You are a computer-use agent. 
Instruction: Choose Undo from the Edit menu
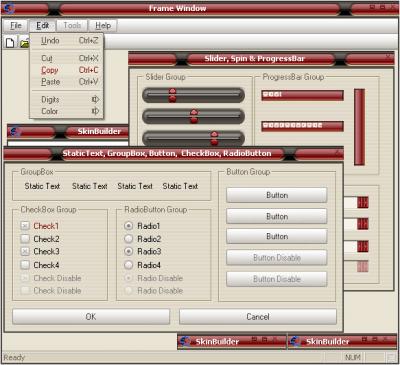tap(67, 41)
